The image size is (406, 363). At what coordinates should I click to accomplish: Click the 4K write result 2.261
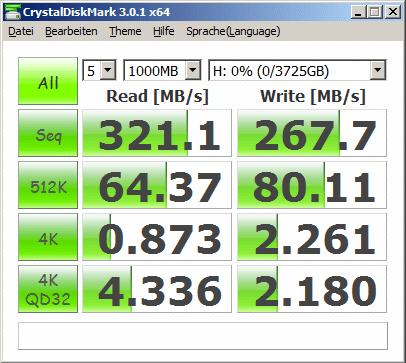click(312, 237)
